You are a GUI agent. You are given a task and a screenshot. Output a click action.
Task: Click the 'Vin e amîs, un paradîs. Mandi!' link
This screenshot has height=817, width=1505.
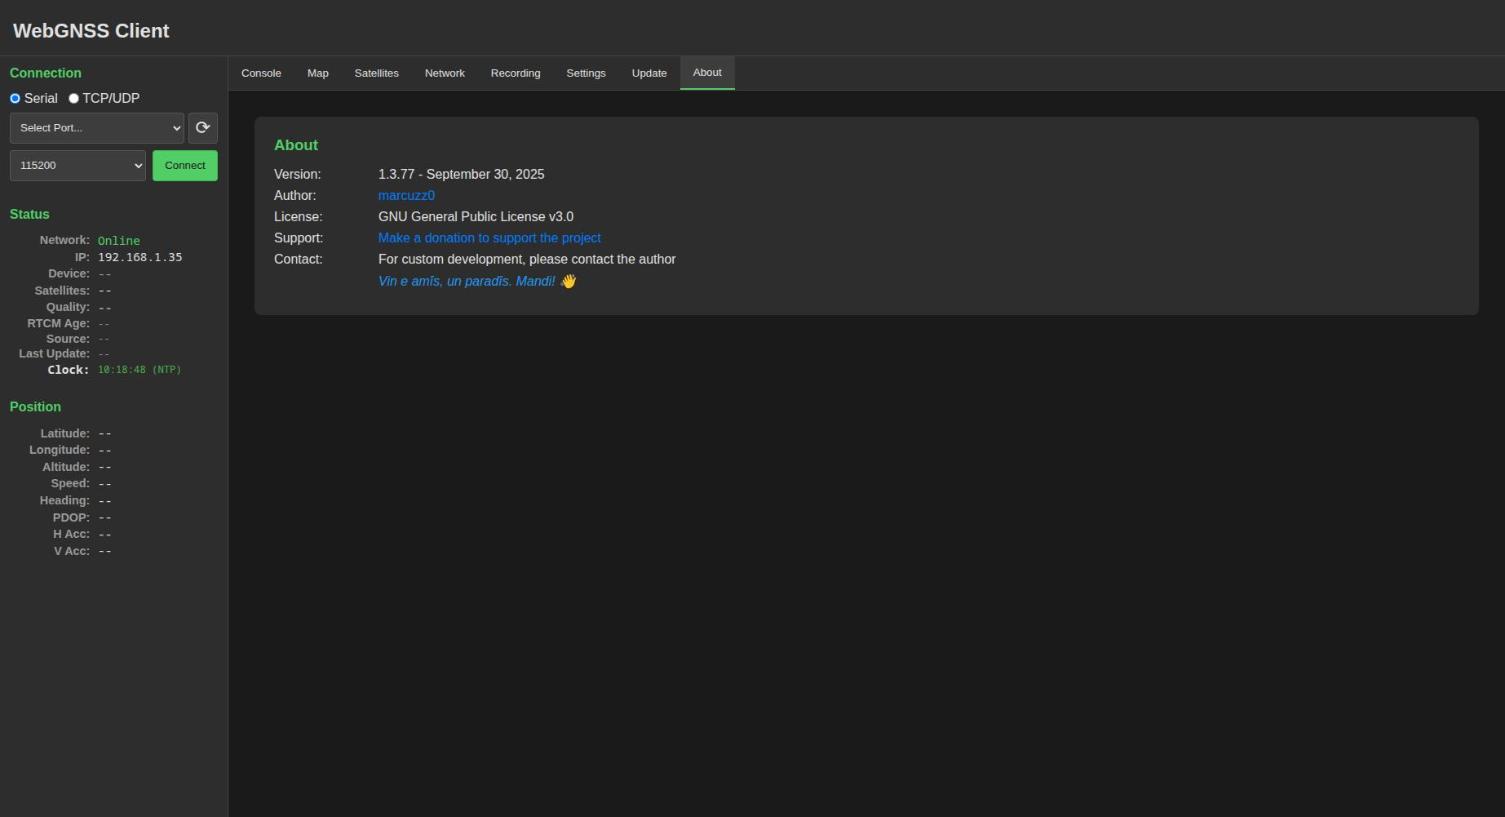tap(477, 281)
